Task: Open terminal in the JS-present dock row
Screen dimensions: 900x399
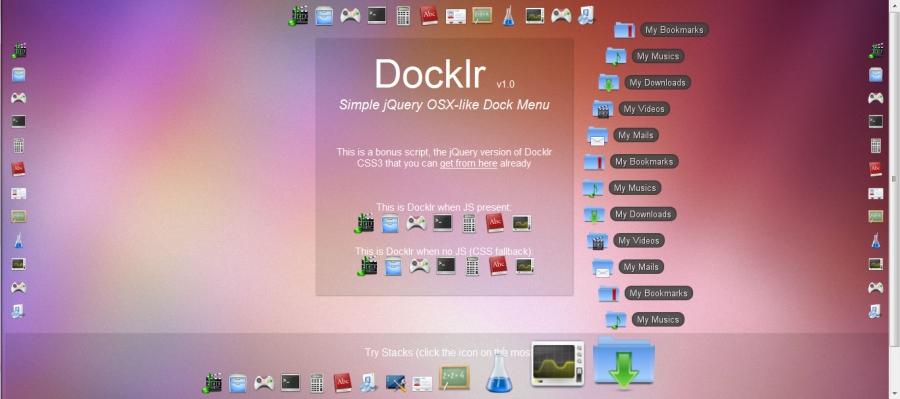Action: click(443, 222)
